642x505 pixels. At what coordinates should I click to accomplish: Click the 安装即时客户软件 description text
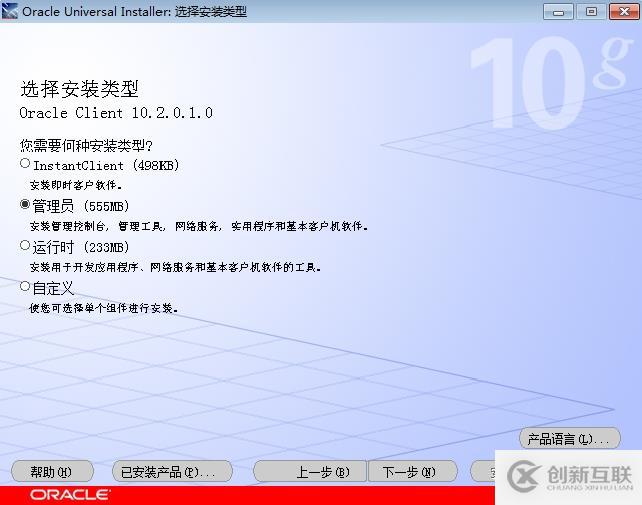76,186
